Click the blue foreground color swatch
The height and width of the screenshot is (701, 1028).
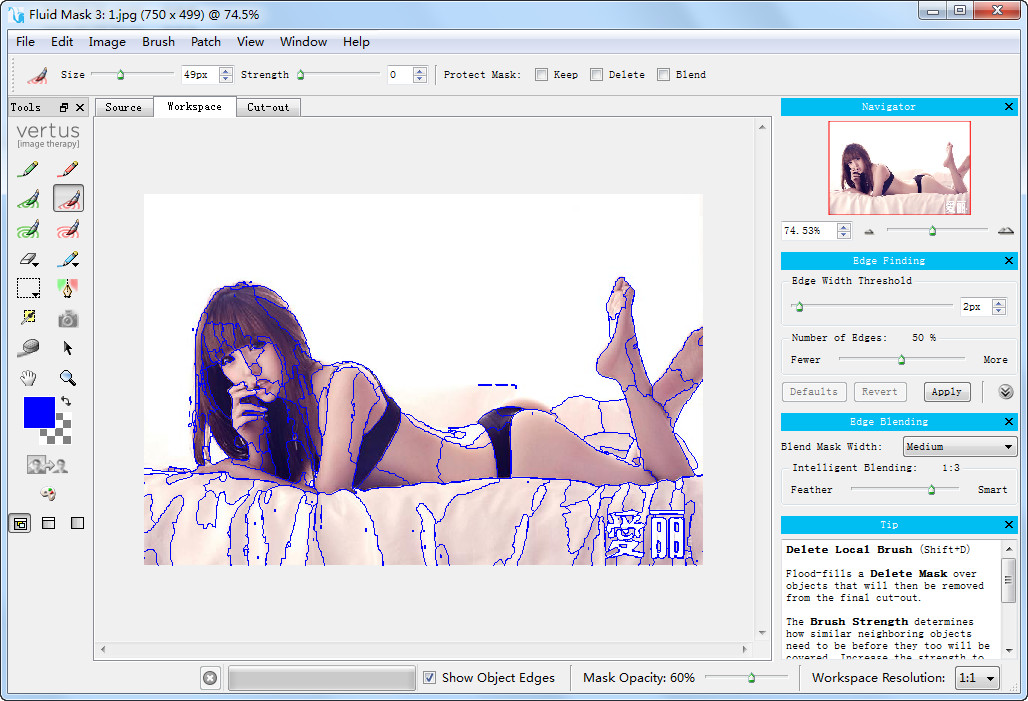point(39,412)
